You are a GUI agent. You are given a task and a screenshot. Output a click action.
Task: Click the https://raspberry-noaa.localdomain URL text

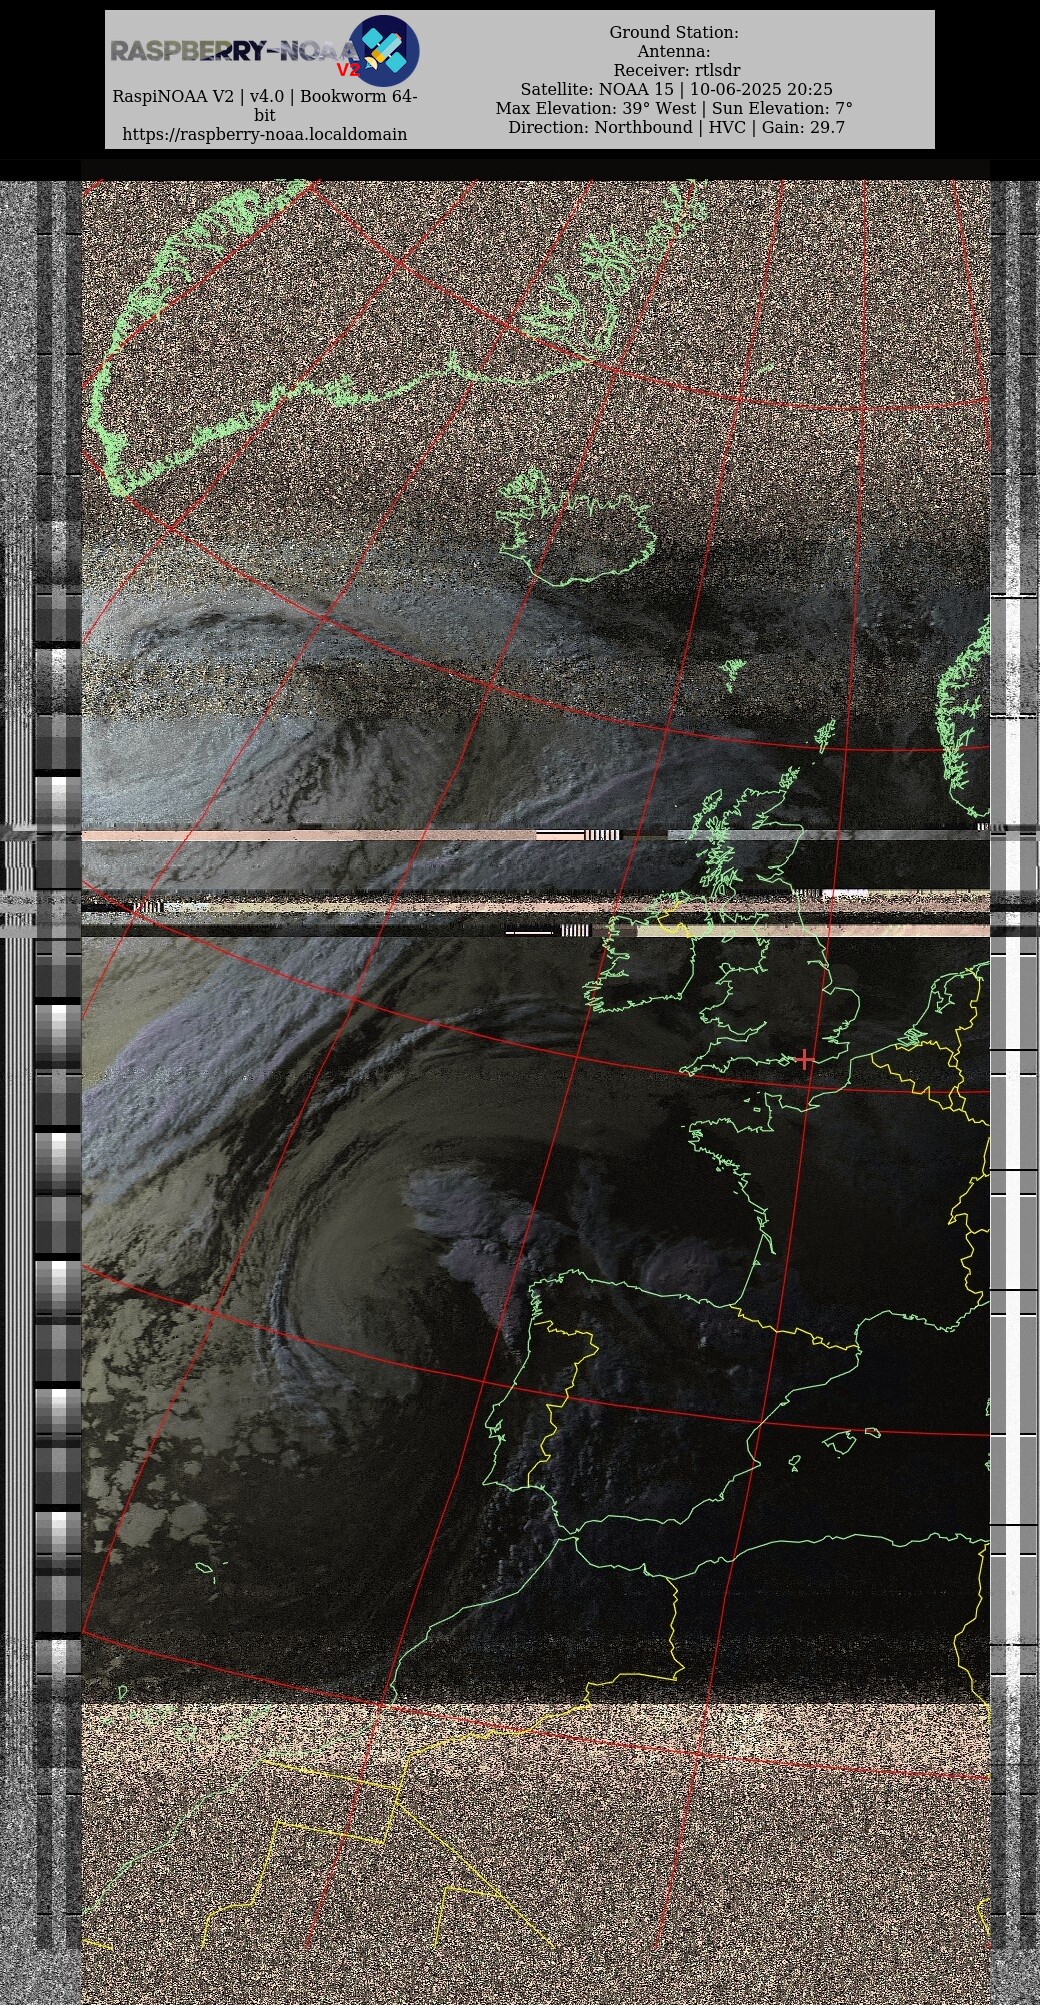[265, 134]
